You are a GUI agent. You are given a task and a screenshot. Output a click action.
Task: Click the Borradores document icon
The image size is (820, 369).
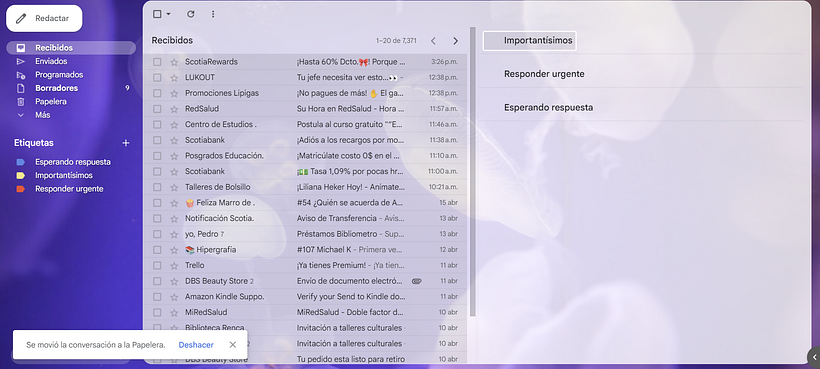21,88
